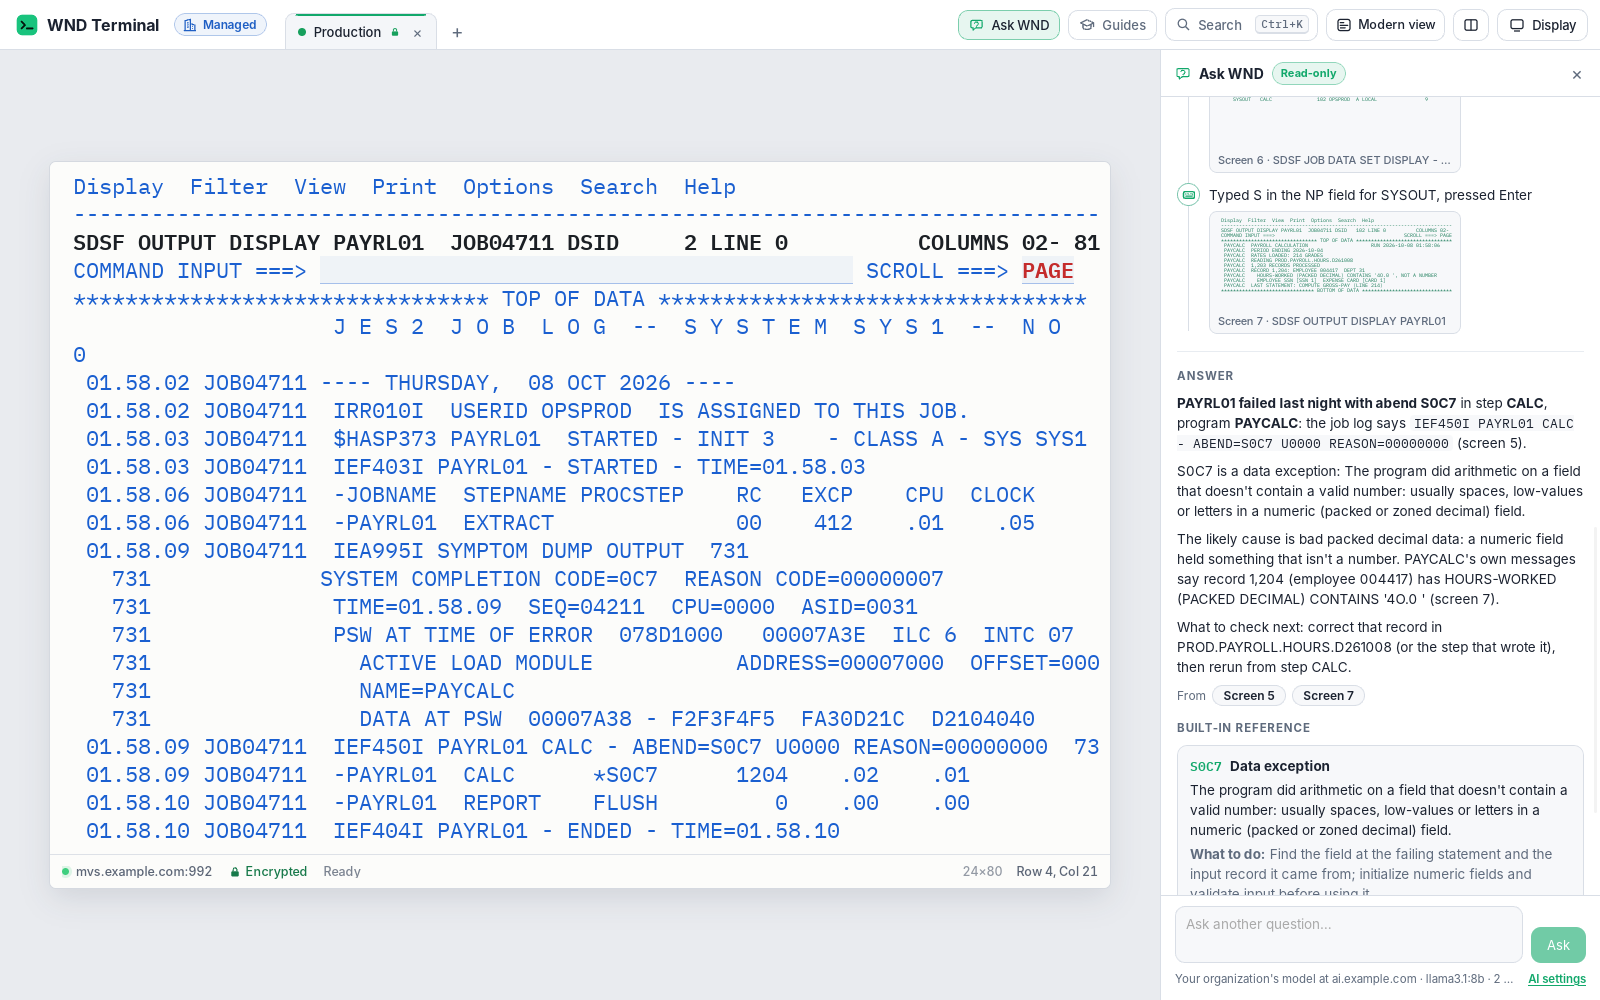The height and width of the screenshot is (1000, 1600).
Task: Open the terminal Help menu
Action: (710, 187)
